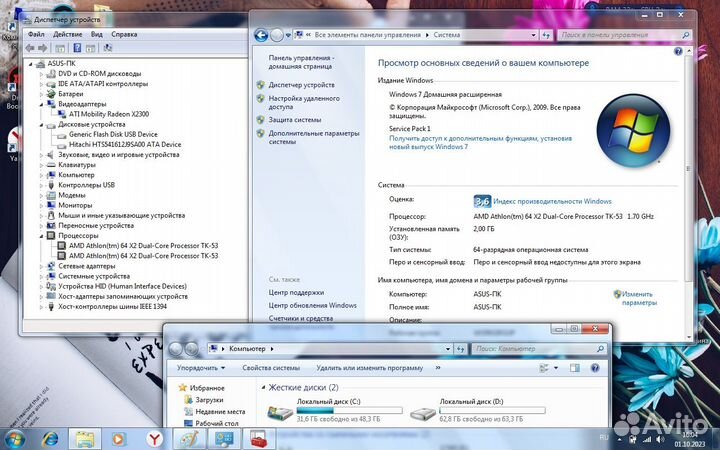Collapse the ASUS-ПК root node
Image resolution: width=720 pixels, height=450 pixels.
point(31,64)
